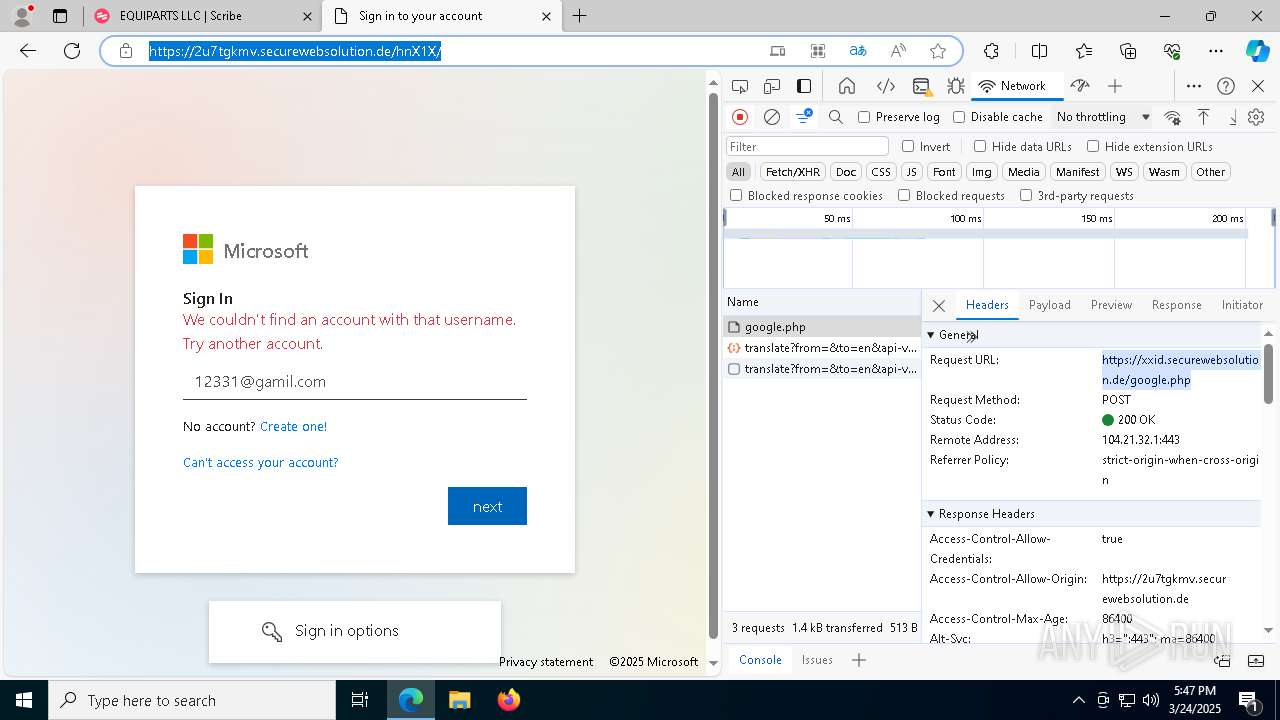The image size is (1280, 720).
Task: Select google.php request row
Action: tap(822, 327)
